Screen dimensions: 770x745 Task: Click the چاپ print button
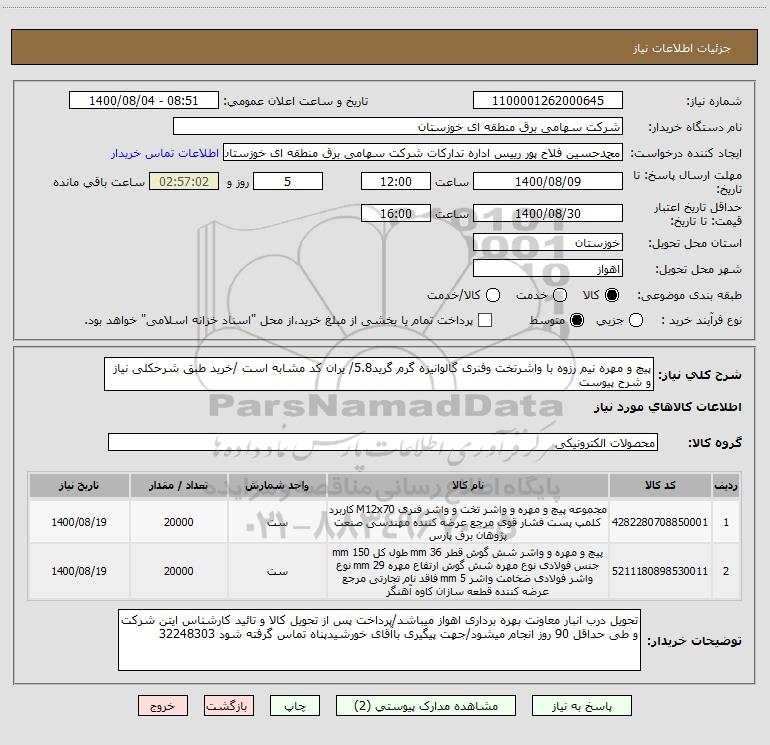click(295, 706)
